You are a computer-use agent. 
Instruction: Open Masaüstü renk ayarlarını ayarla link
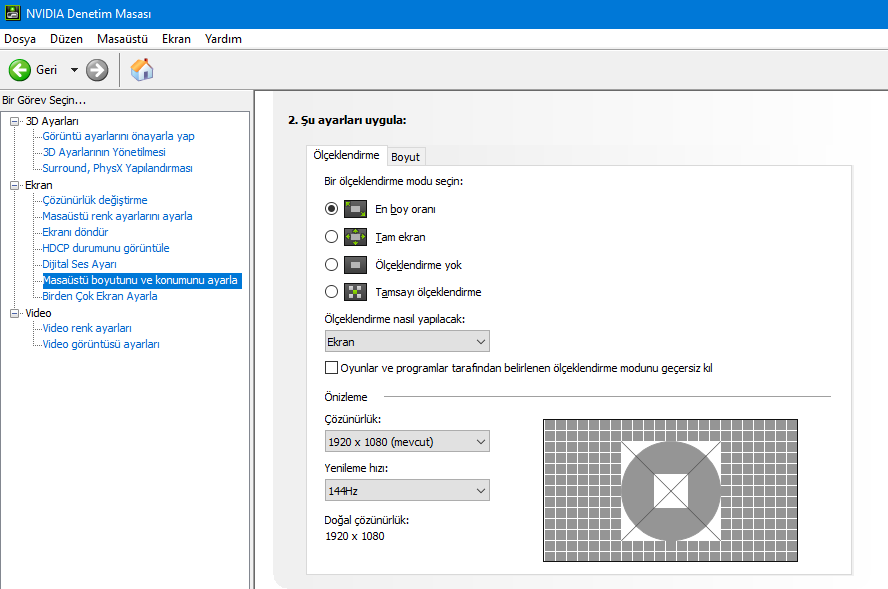117,216
